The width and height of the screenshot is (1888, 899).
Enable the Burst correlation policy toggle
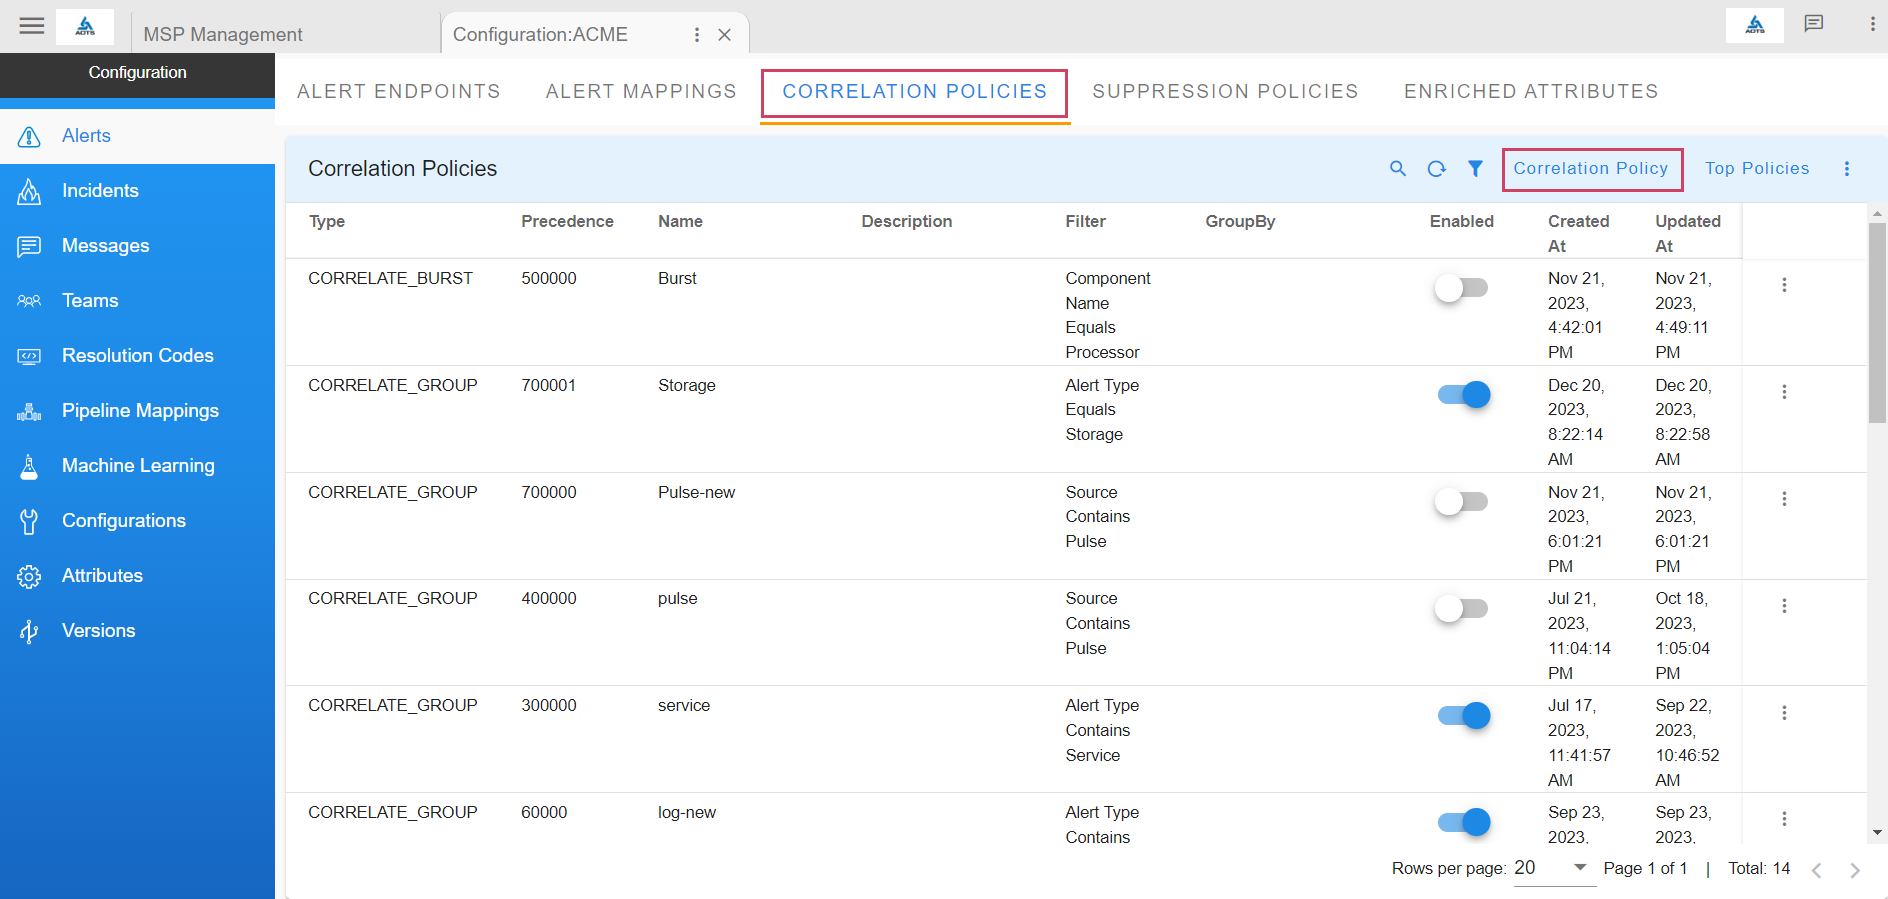tap(1461, 288)
